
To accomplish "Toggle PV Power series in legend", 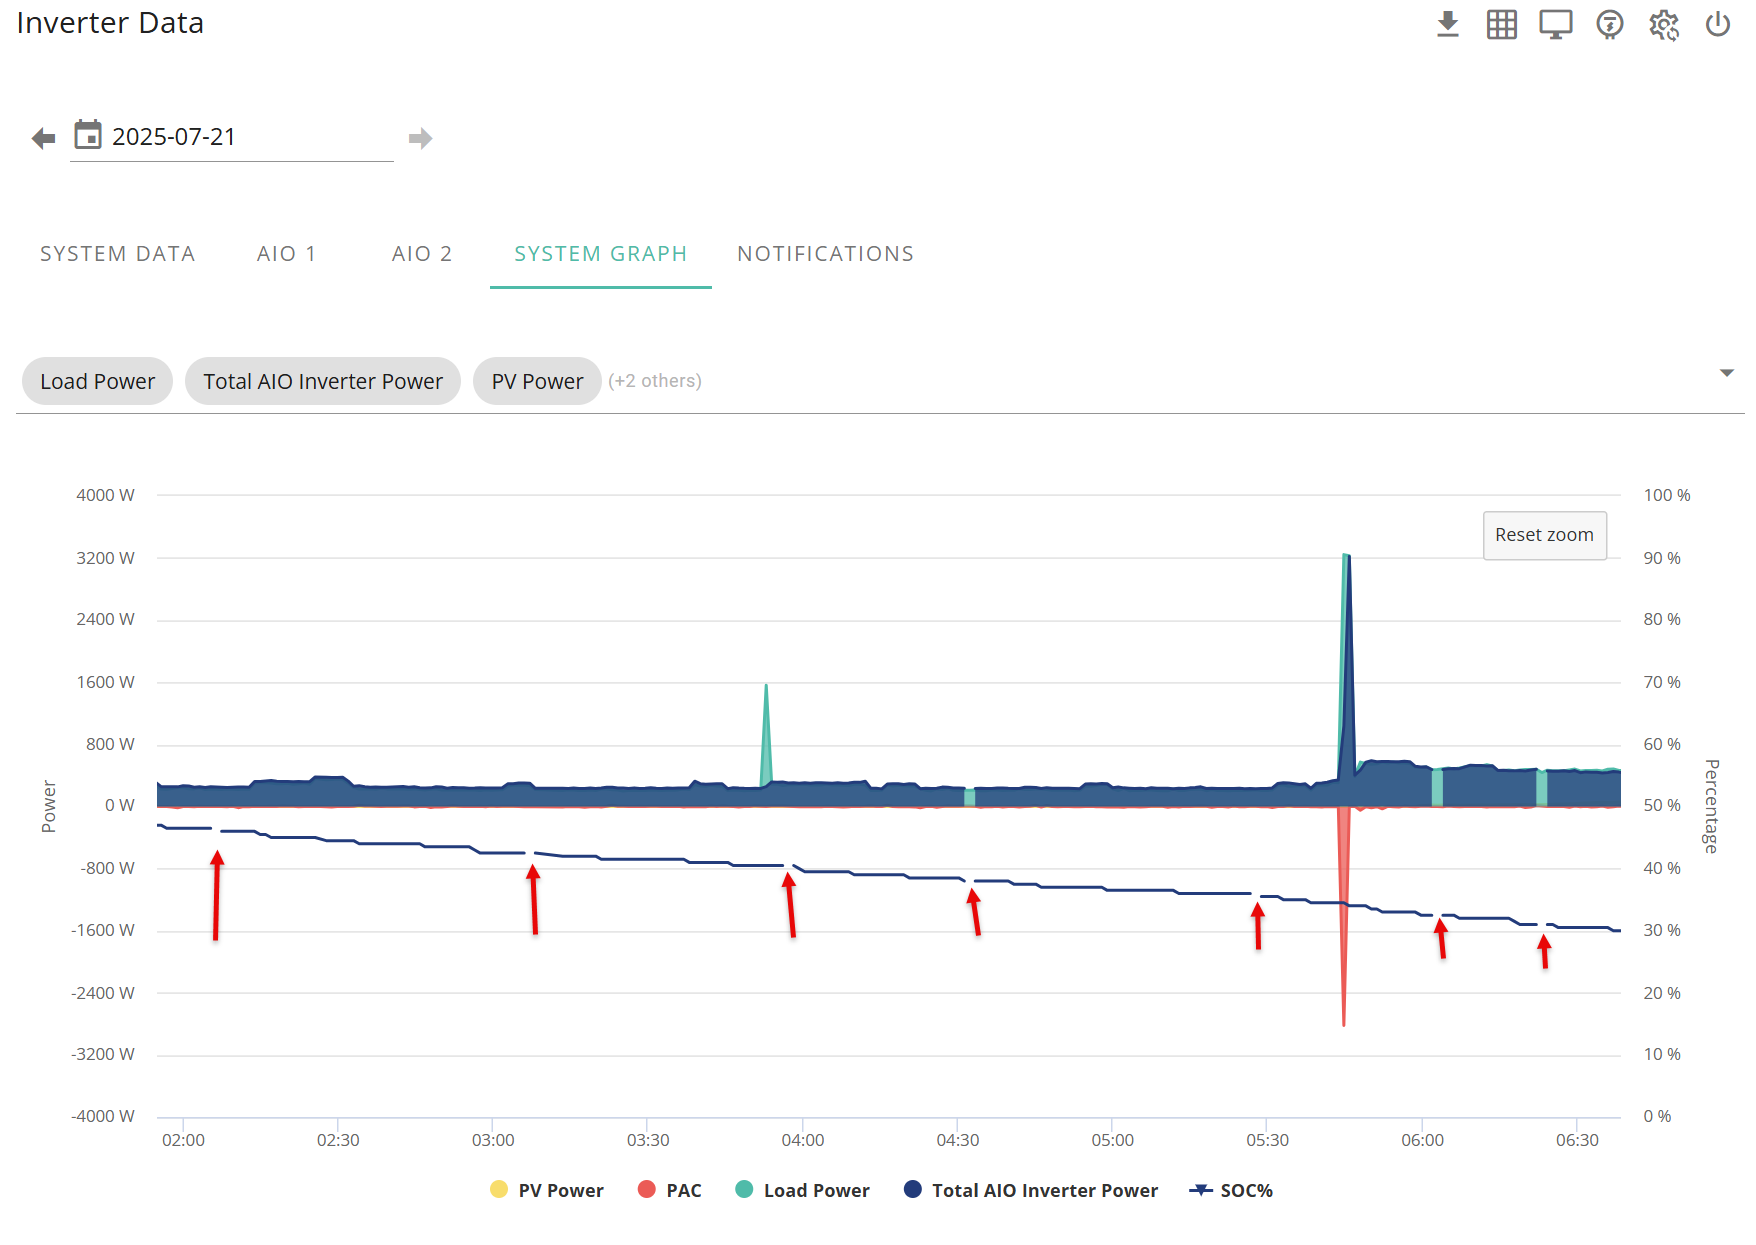I will (x=547, y=1190).
